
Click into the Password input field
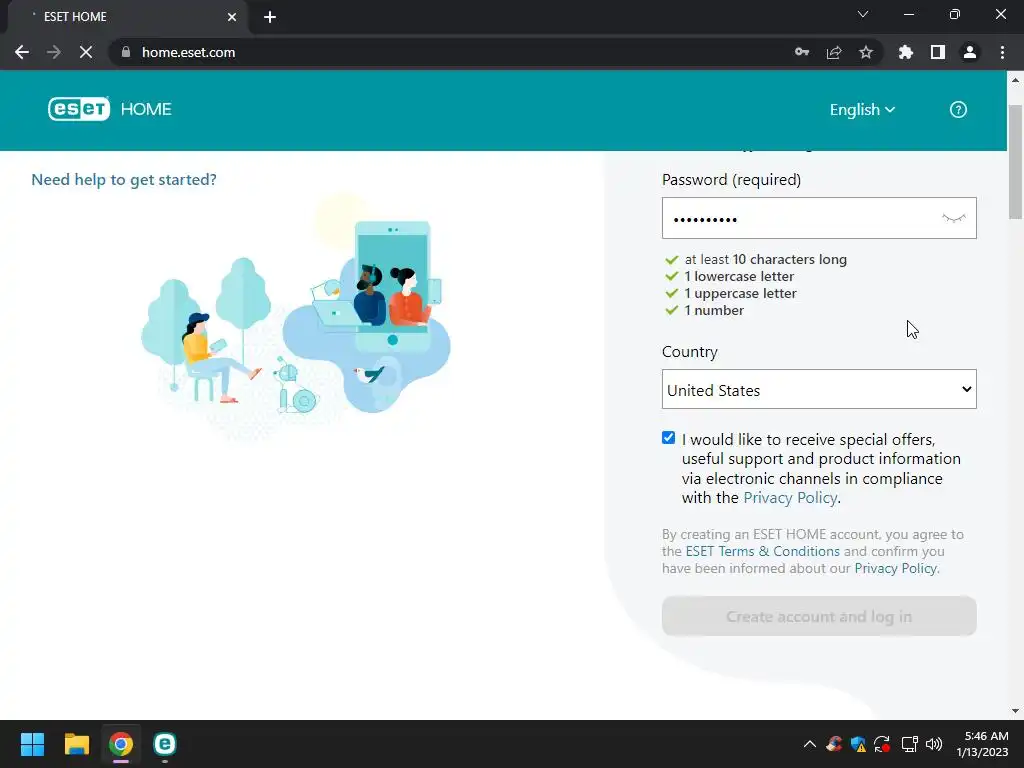coord(819,218)
